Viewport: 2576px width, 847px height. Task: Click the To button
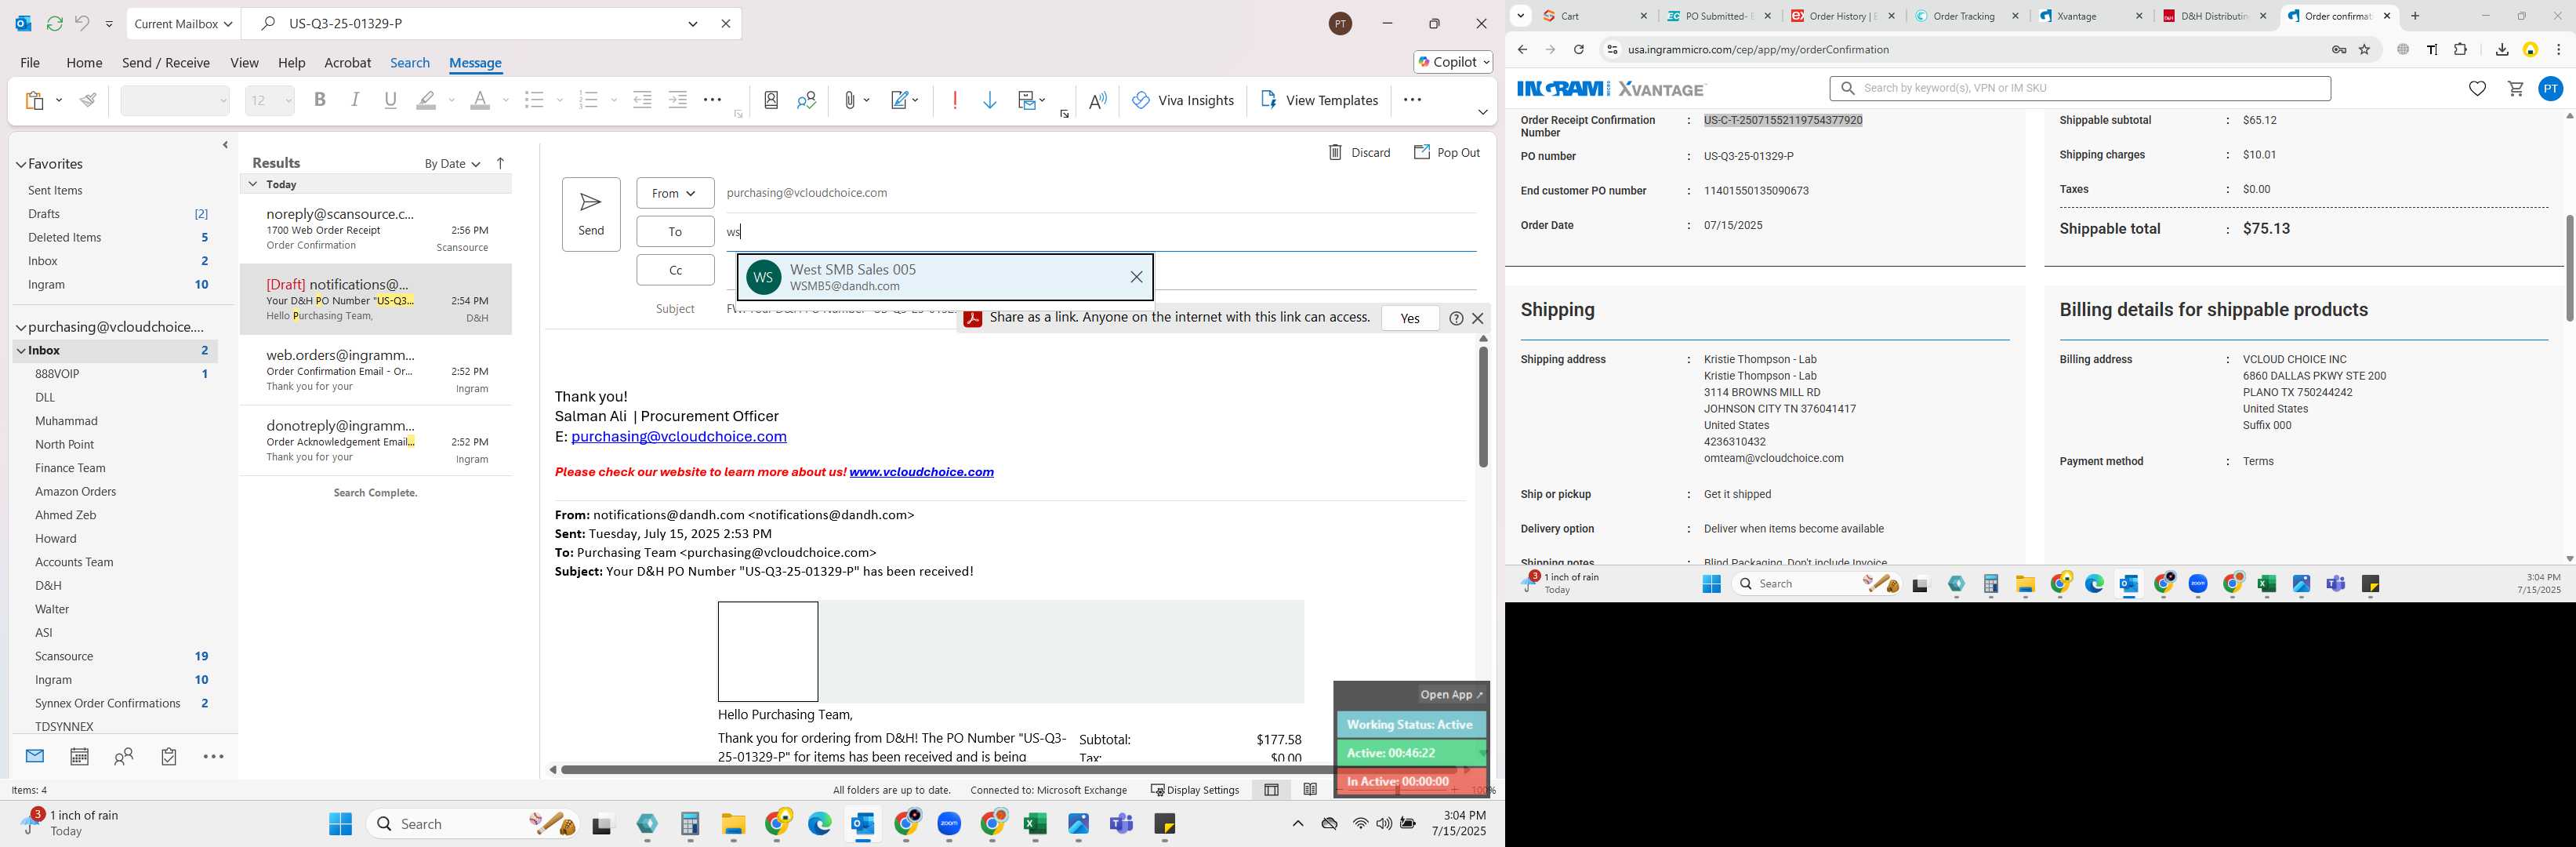675,232
